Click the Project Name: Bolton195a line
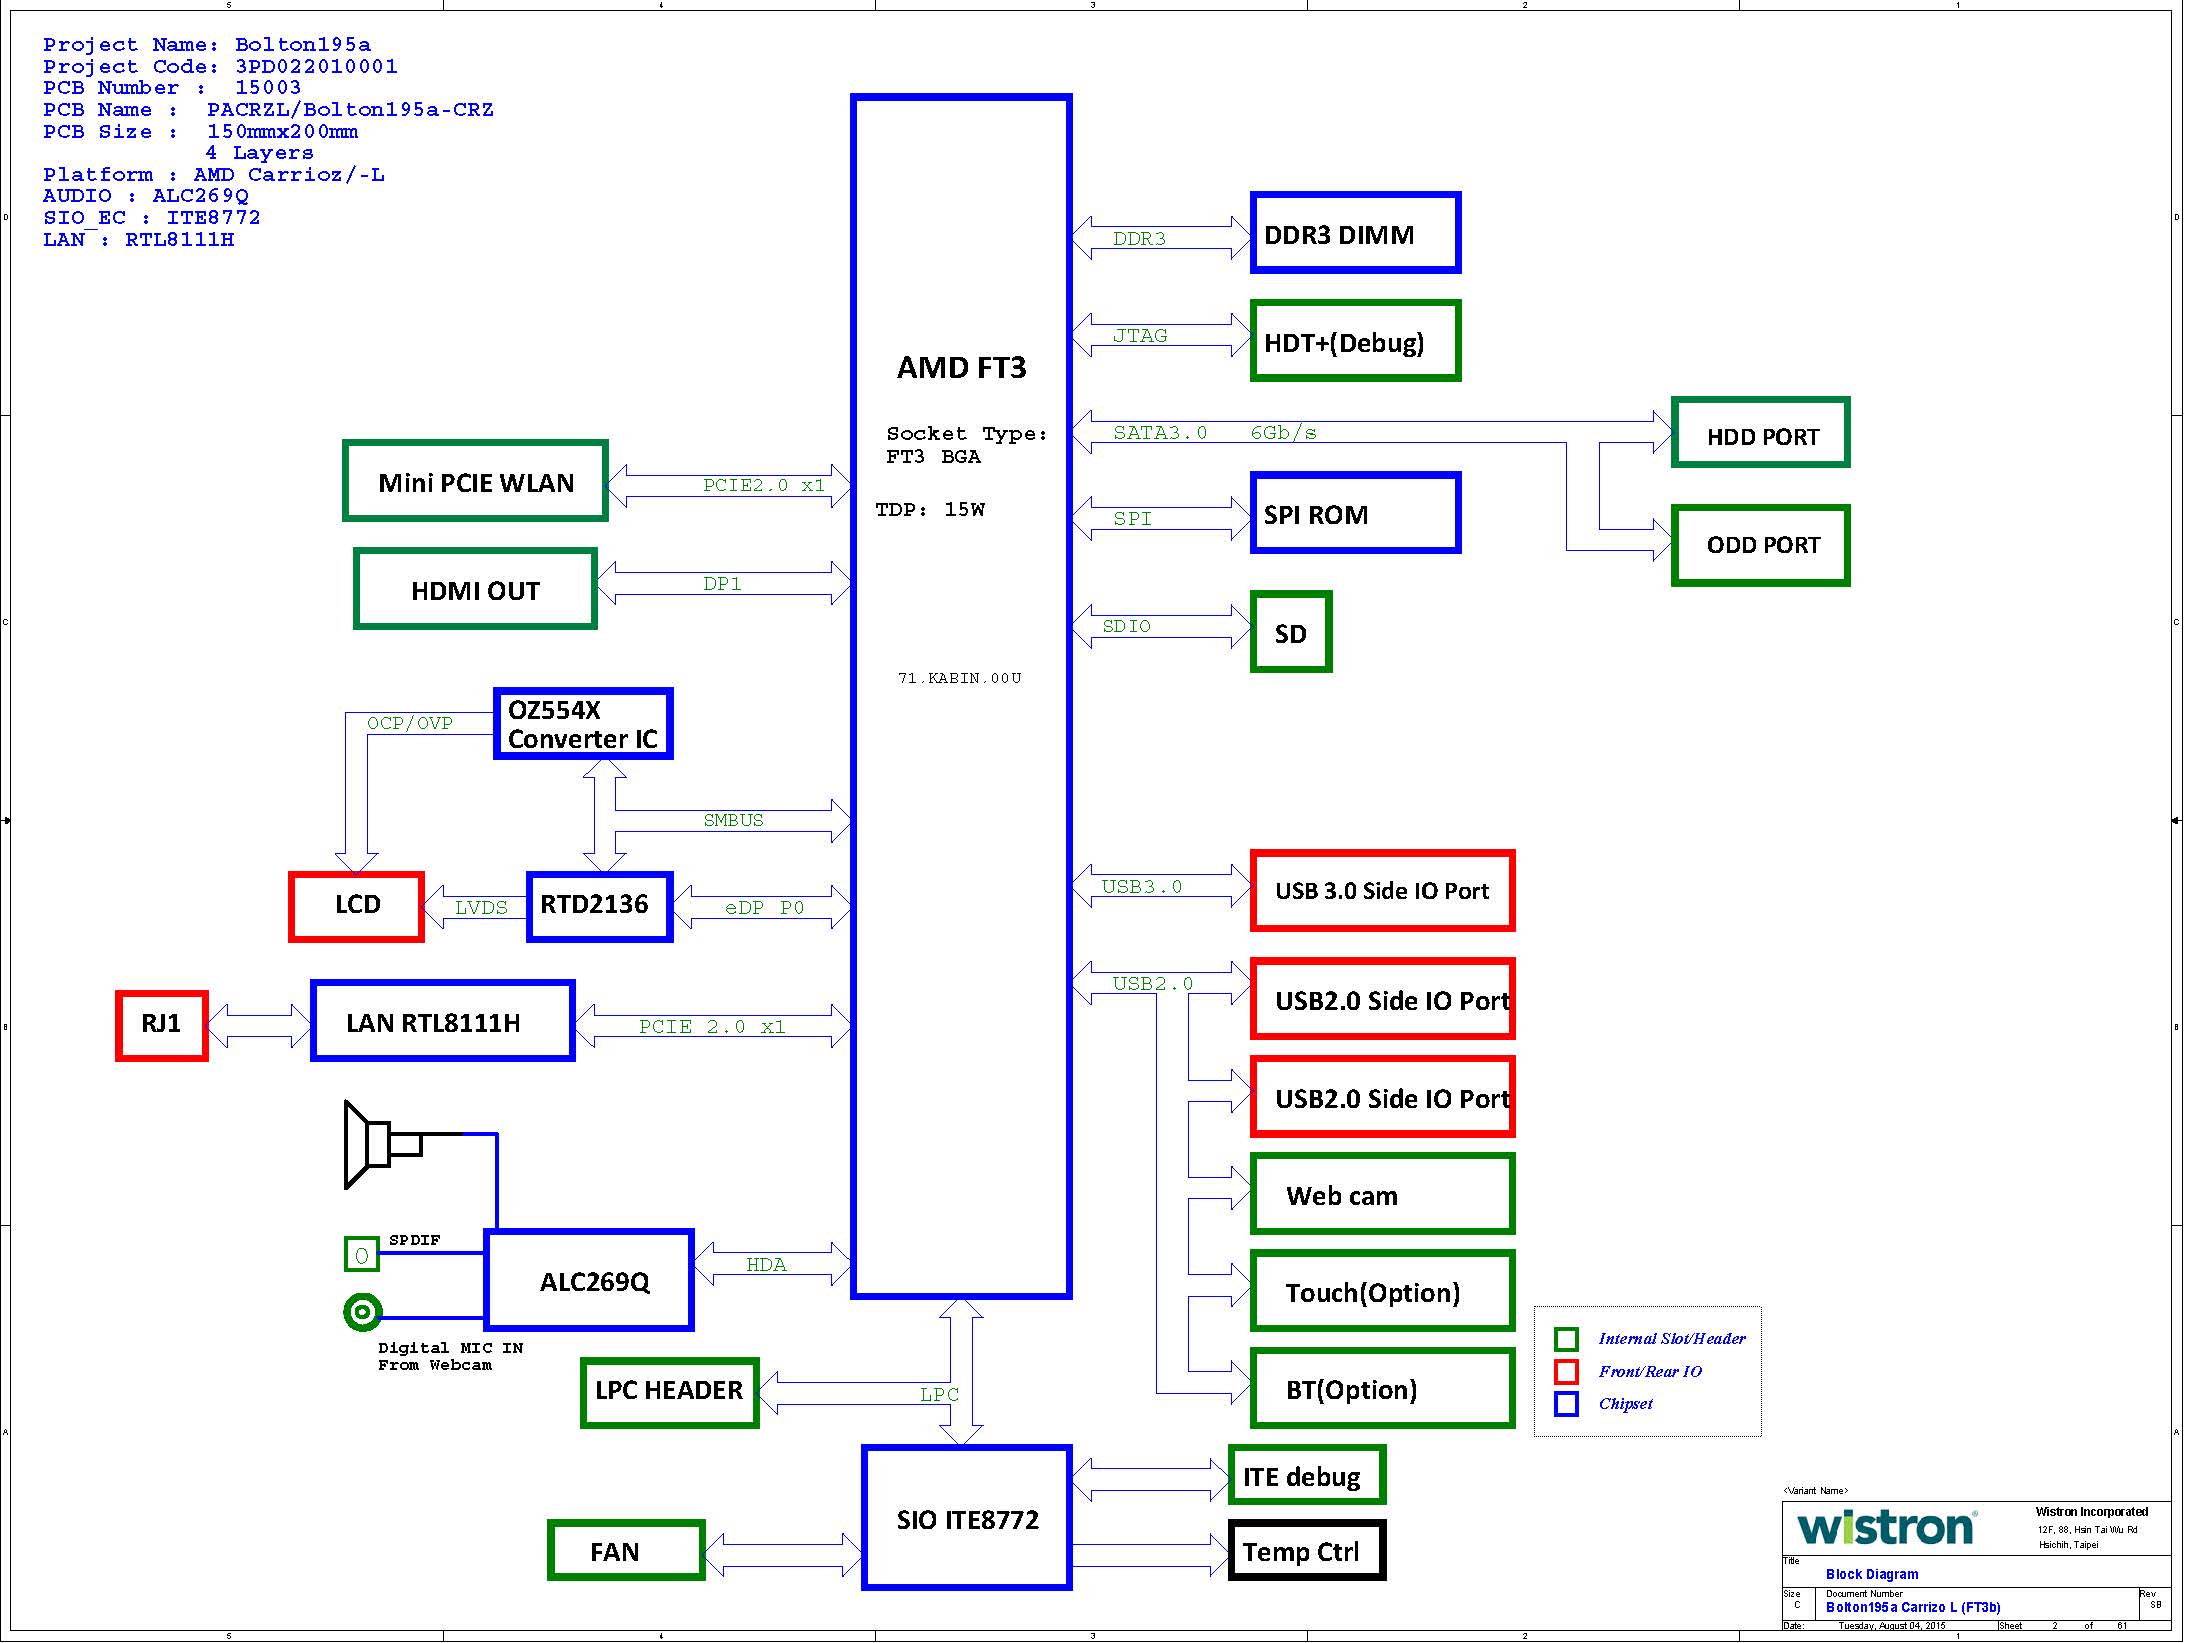This screenshot has height=1643, width=2193. 207,45
